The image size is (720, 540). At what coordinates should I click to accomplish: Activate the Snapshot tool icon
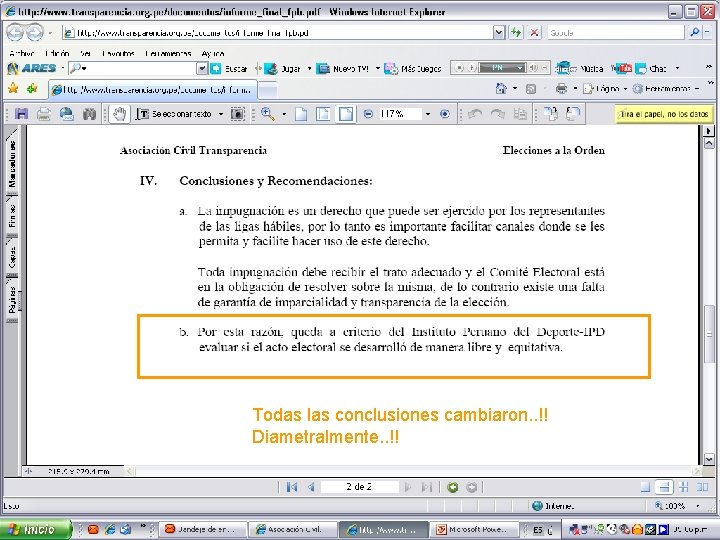237,114
